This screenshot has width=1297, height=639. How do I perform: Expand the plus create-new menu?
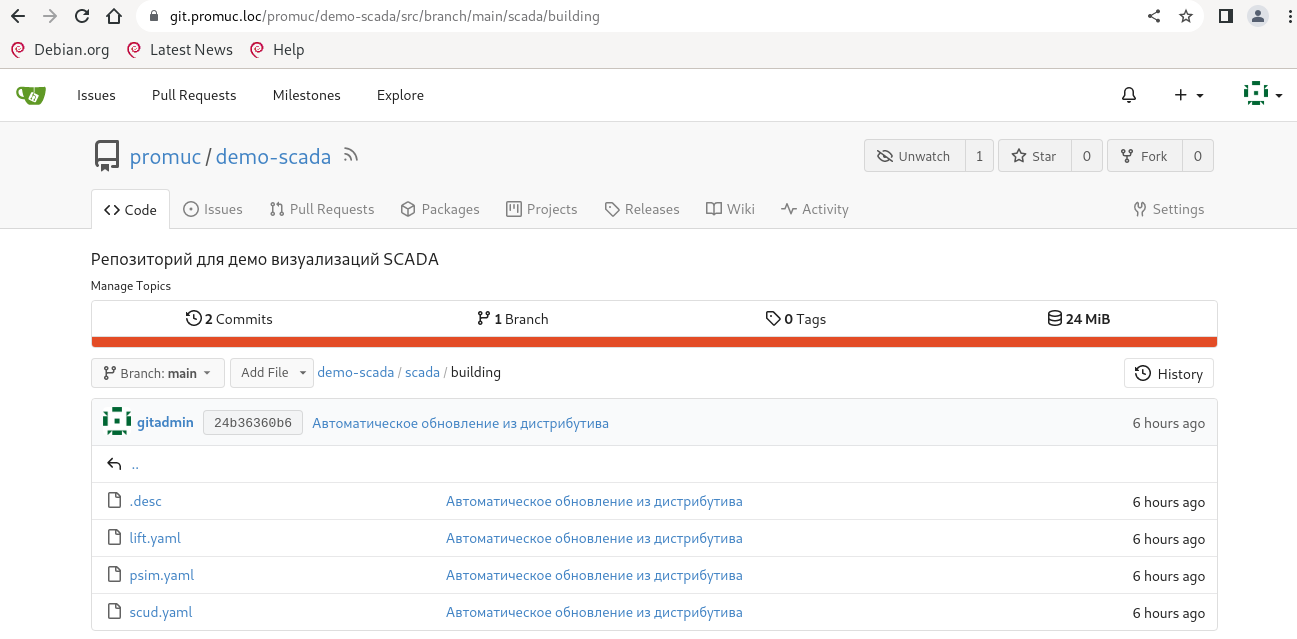pos(1188,95)
